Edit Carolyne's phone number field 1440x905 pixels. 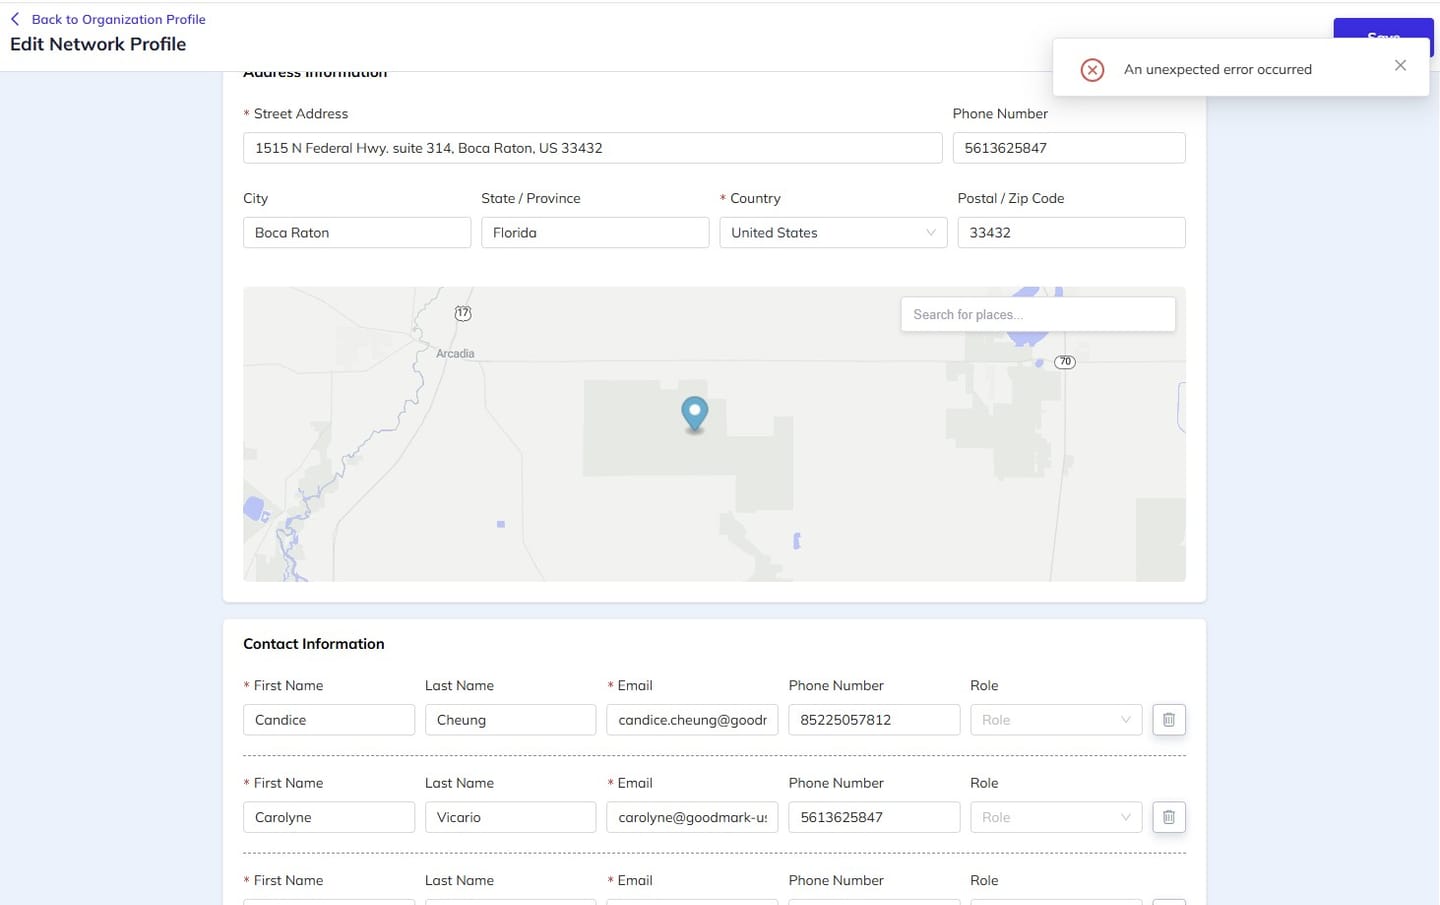874,817
